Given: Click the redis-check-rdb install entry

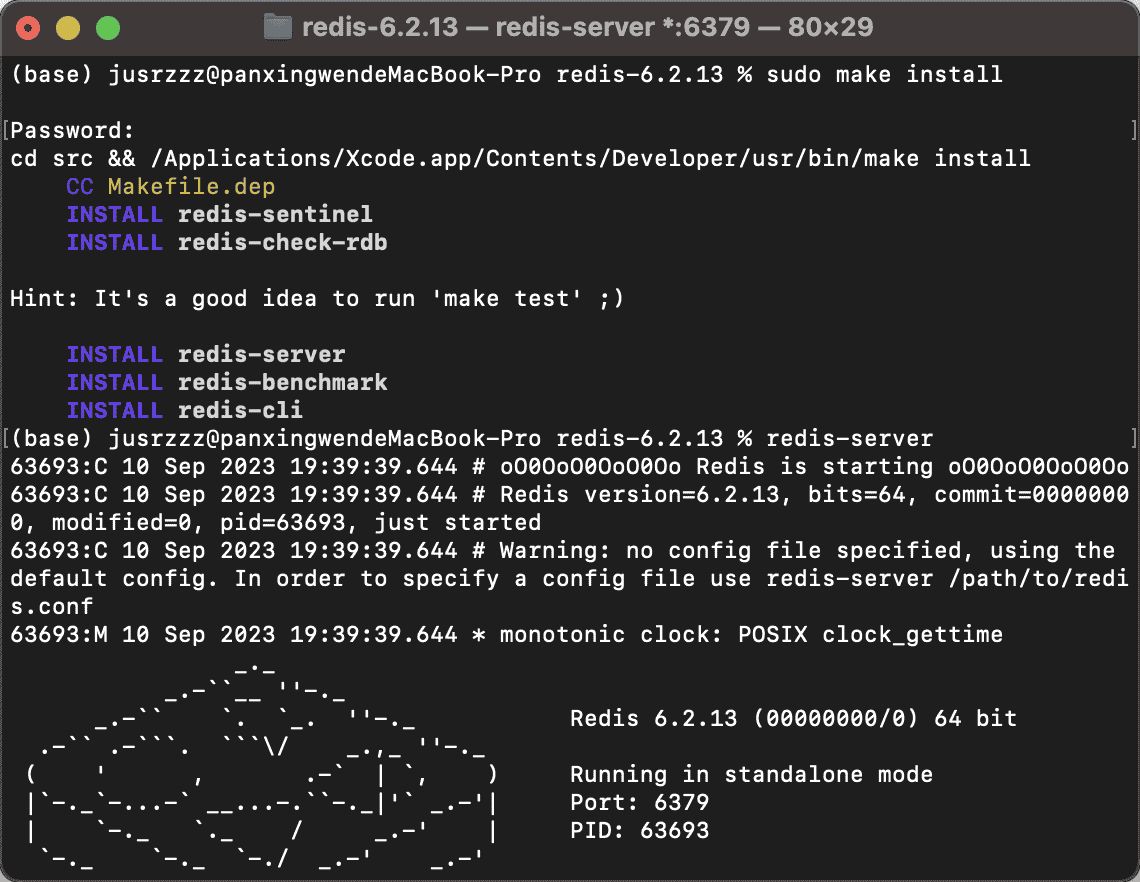Looking at the screenshot, I should 282,243.
